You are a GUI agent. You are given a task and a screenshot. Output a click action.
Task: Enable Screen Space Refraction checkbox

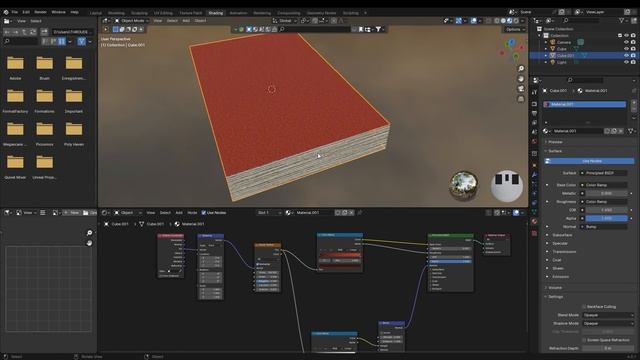click(584, 340)
